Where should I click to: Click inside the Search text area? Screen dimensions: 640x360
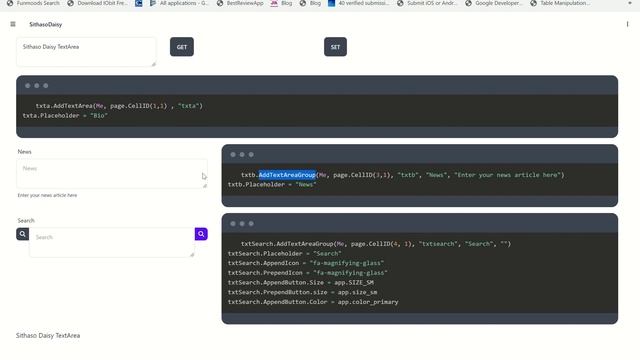[x=112, y=242]
